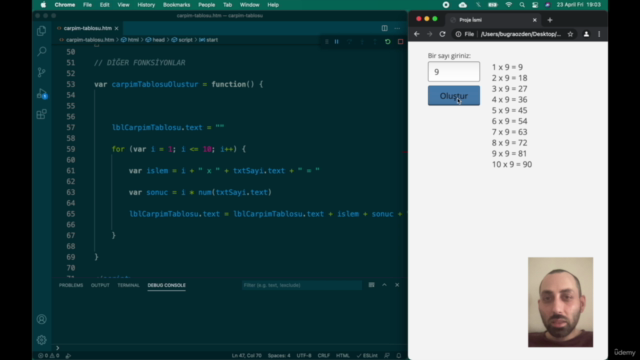Select the carpim-tablosu.htm editor tab
Image resolution: width=640 pixels, height=360 pixels.
88,28
